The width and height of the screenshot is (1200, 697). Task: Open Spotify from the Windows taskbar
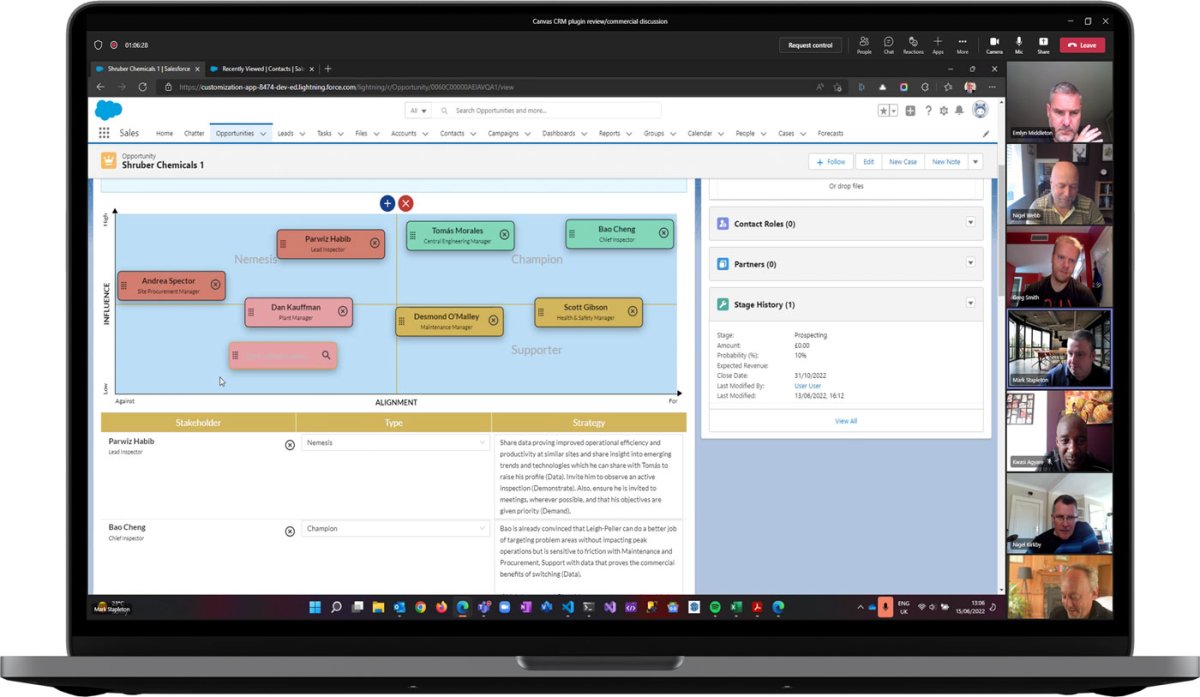click(715, 607)
